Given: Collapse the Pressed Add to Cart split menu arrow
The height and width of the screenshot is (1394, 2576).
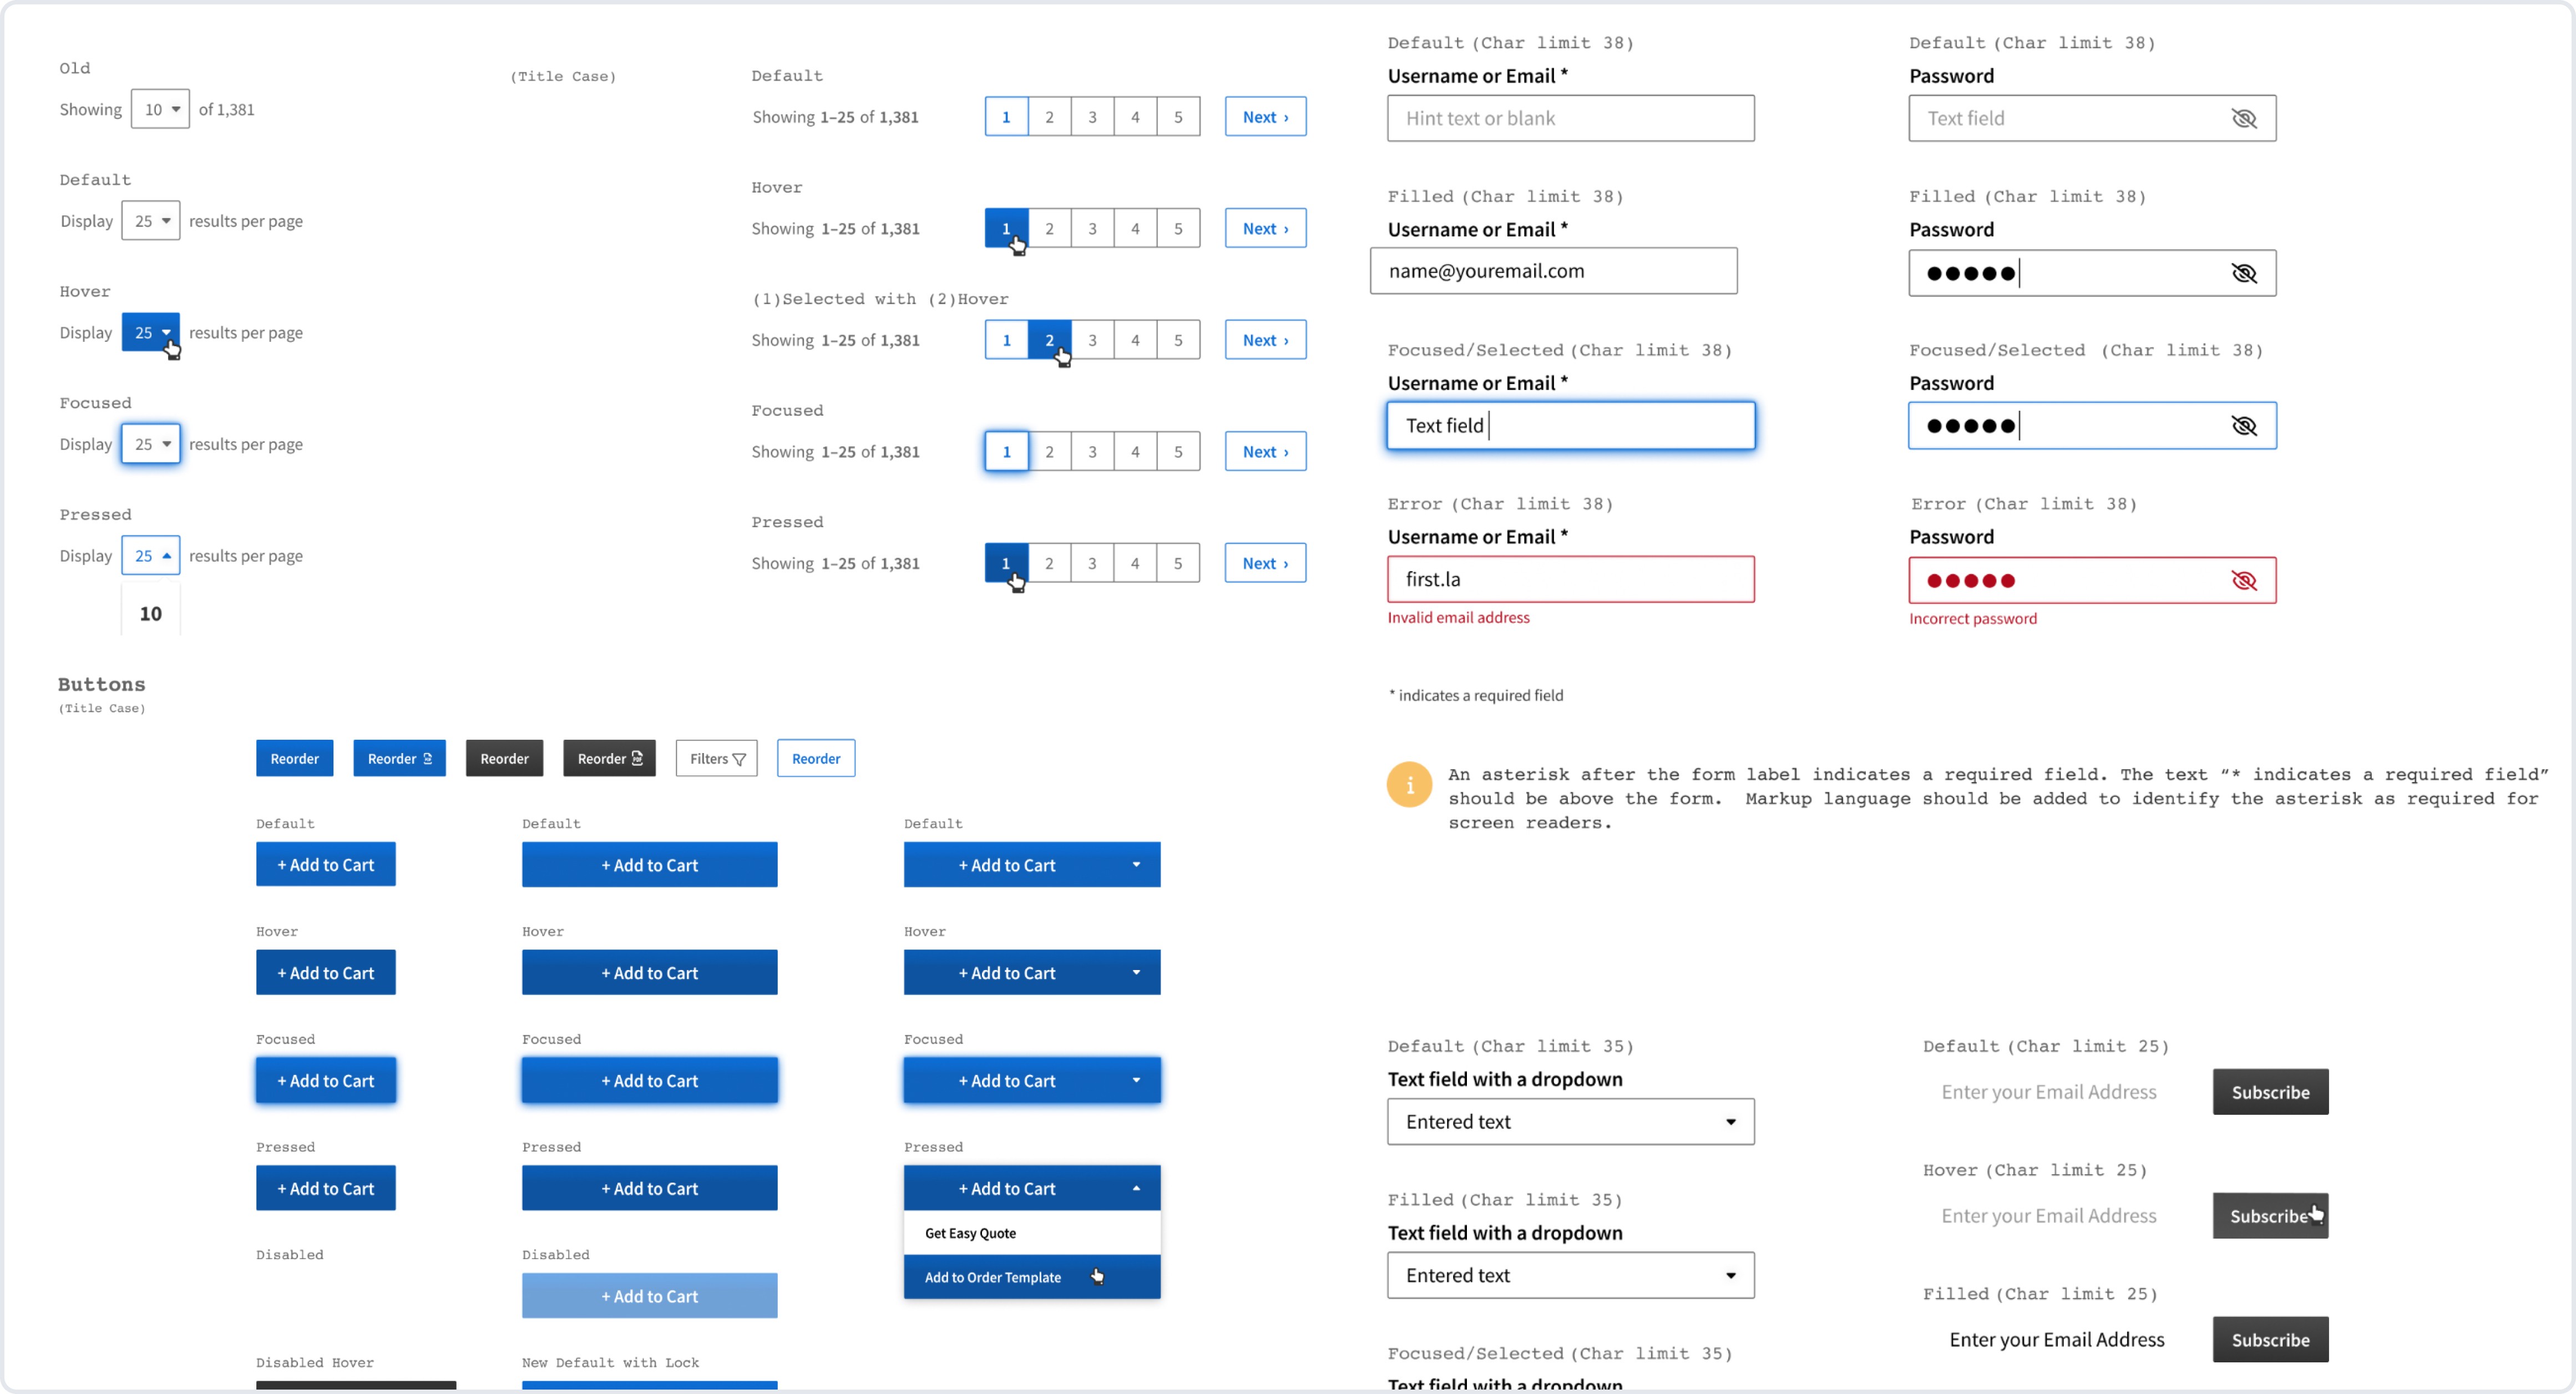Looking at the screenshot, I should coord(1136,1188).
